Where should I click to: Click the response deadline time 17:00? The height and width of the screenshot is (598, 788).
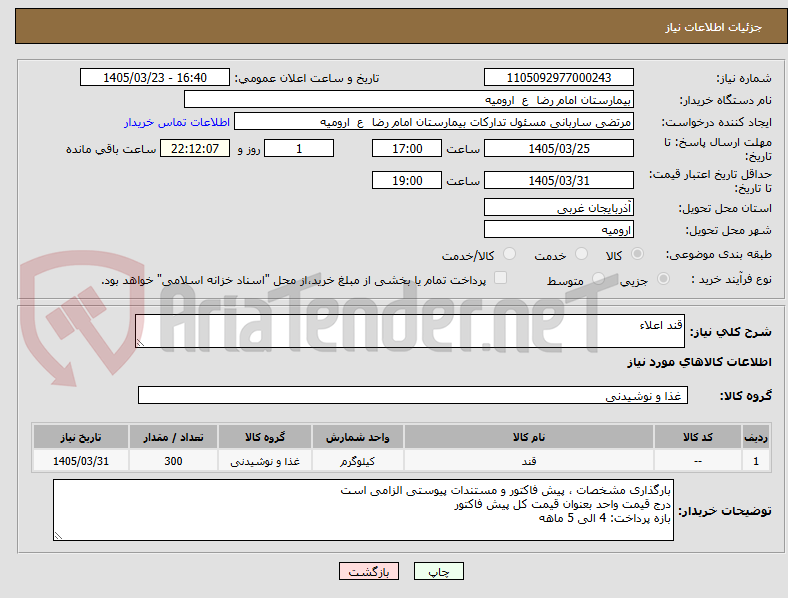click(407, 148)
